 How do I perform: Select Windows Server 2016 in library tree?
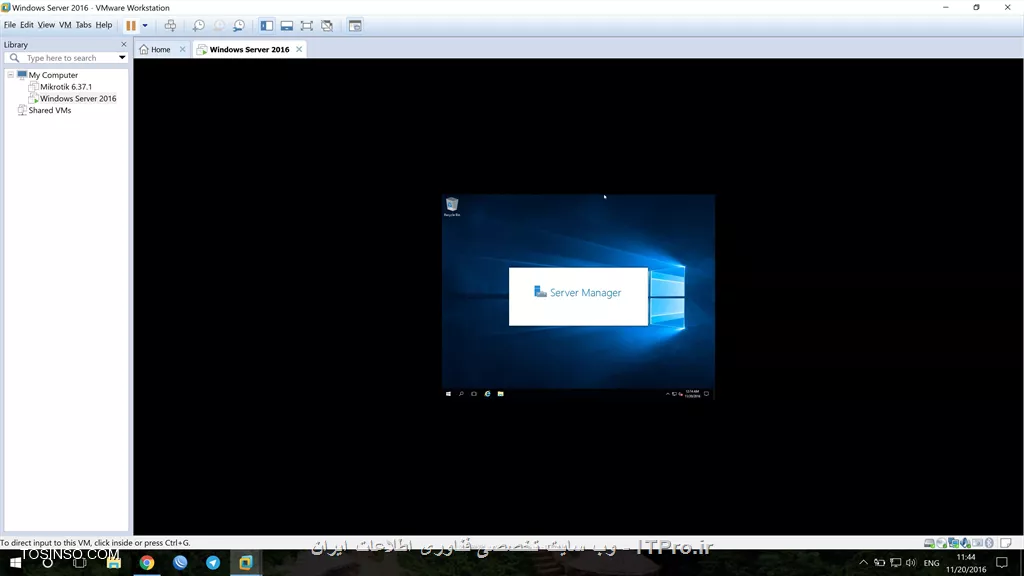[78, 99]
